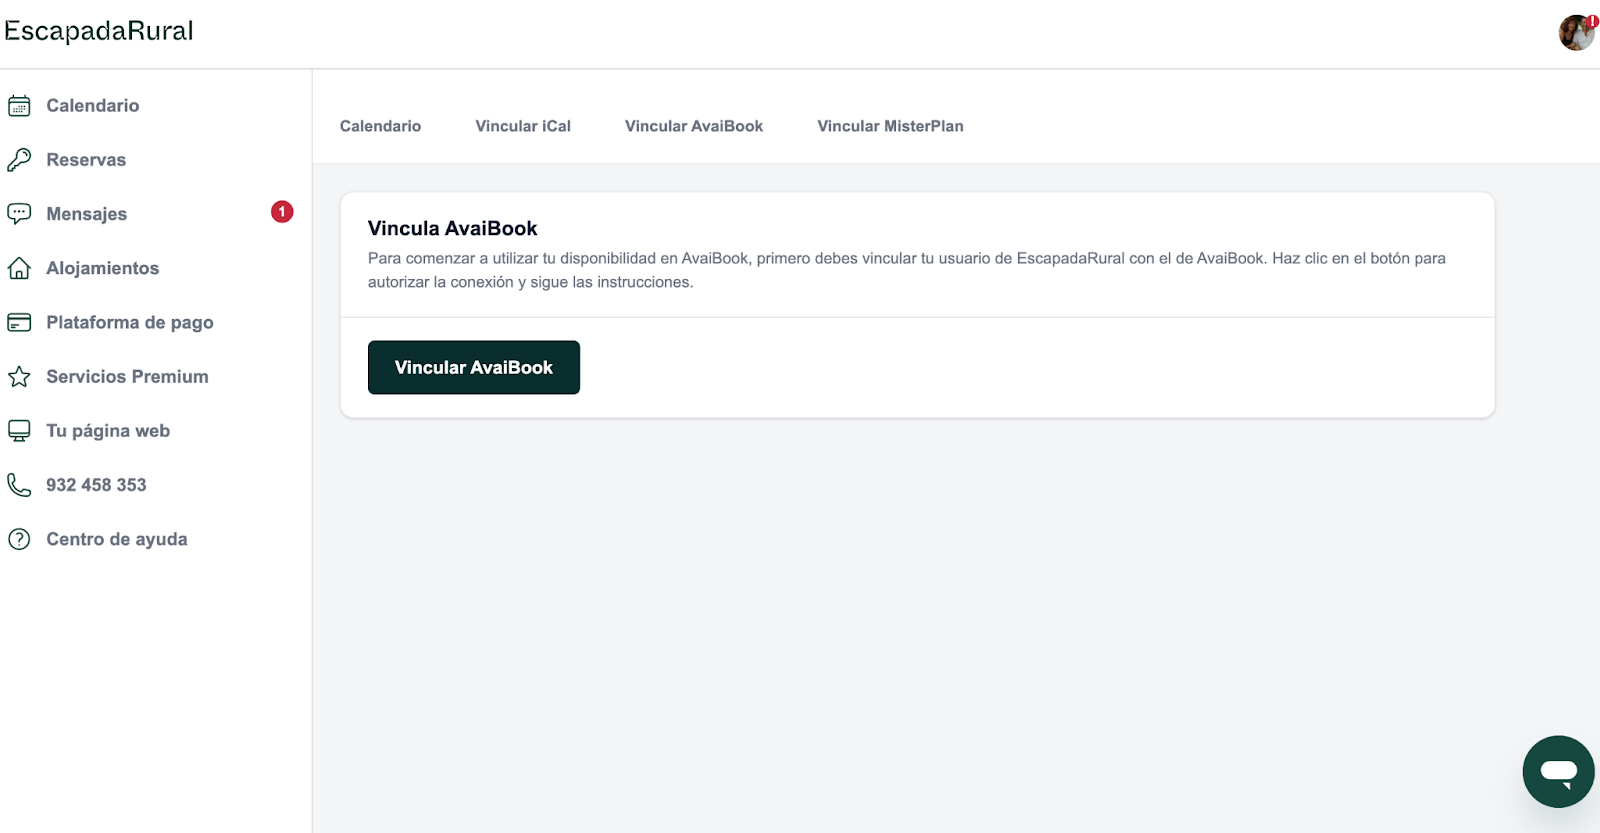Click the house icon beside Alojamientos
The width and height of the screenshot is (1600, 833).
pyautogui.click(x=19, y=268)
